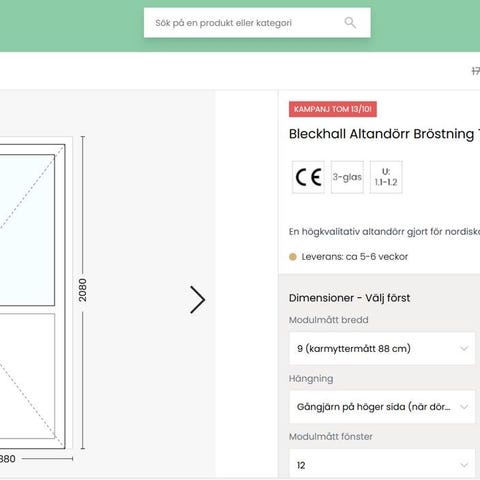Click the 'Modulmått bredd' label
This screenshot has height=480, width=480.
click(x=329, y=320)
